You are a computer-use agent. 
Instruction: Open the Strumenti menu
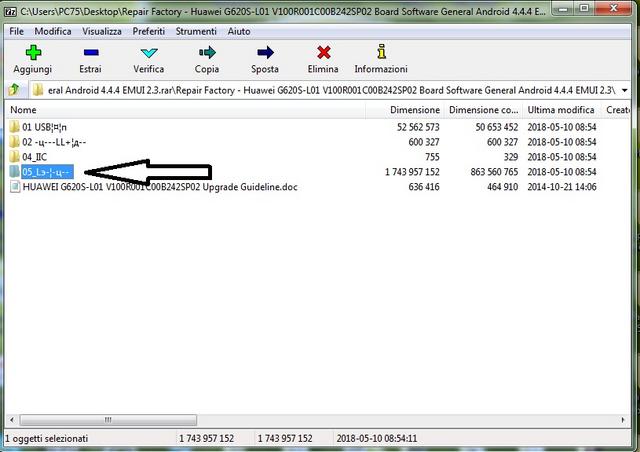(196, 31)
